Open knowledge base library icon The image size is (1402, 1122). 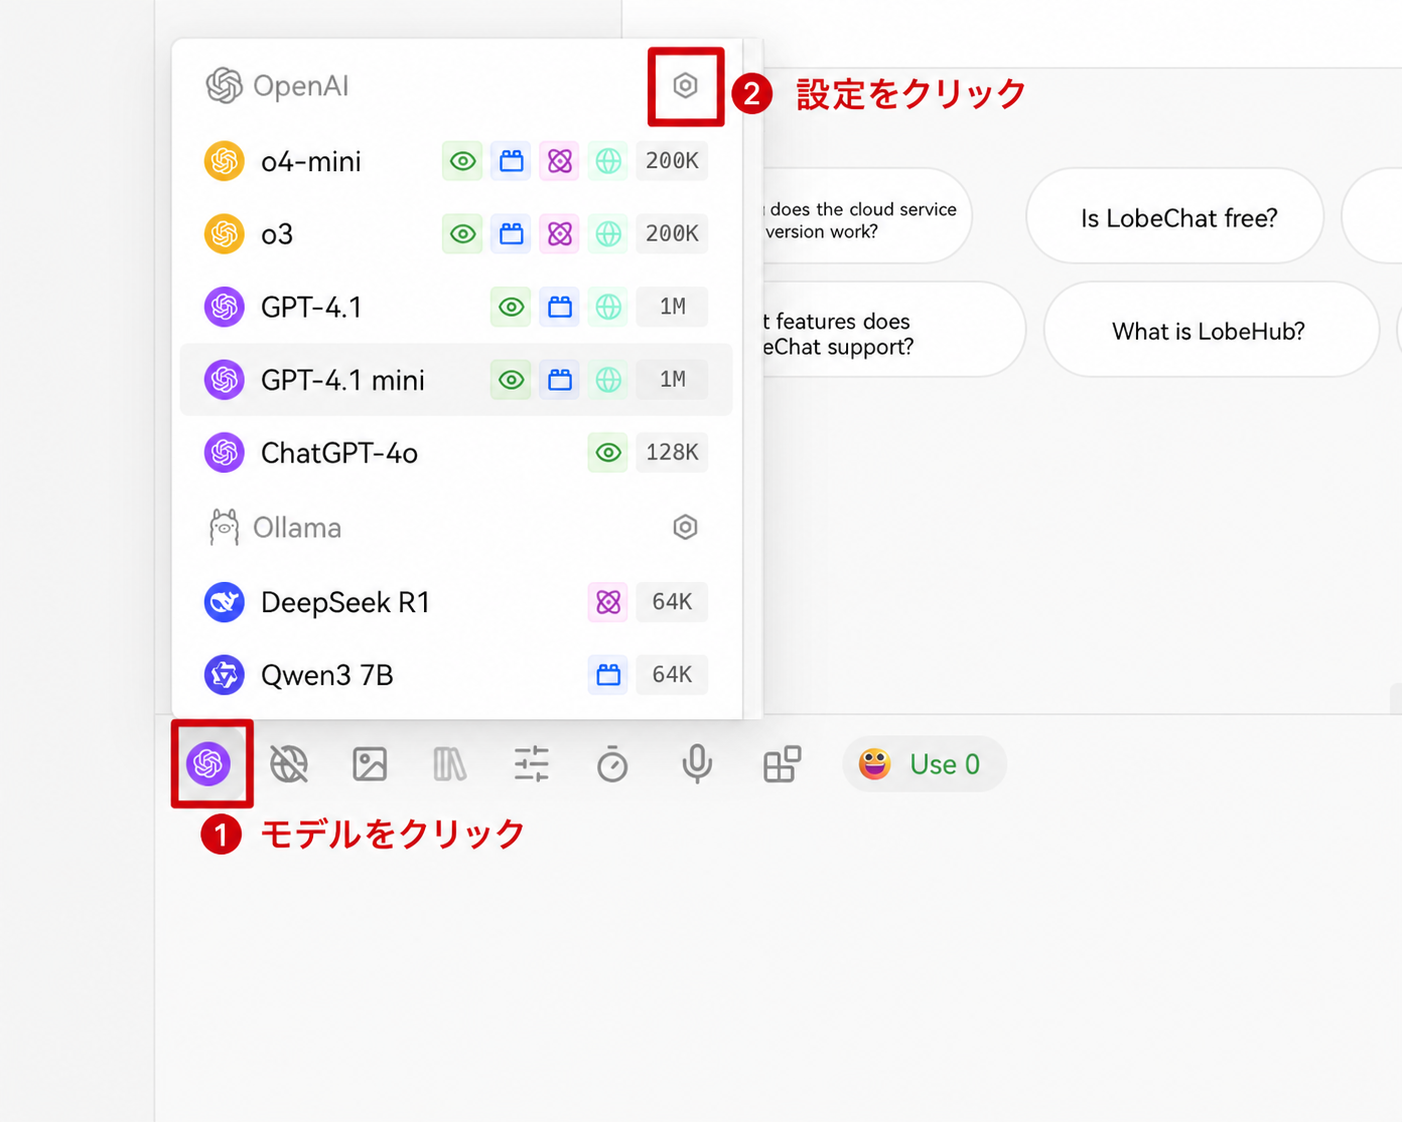(x=450, y=765)
